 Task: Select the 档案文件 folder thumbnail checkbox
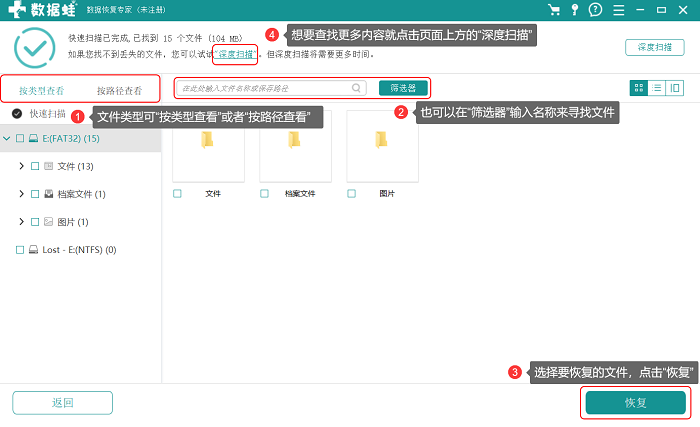264,193
